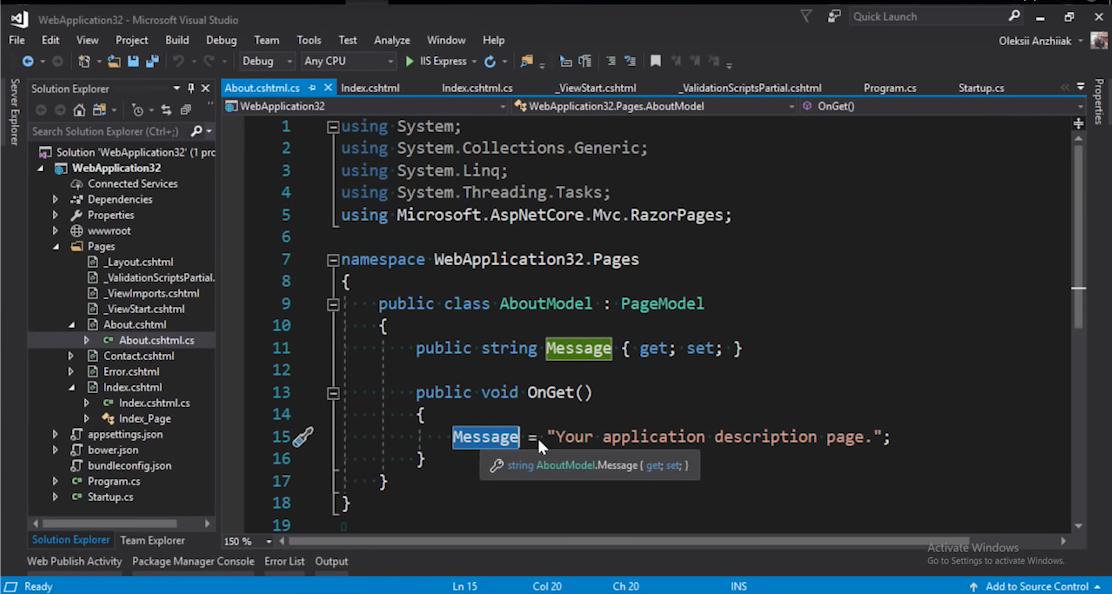
Task: Click Sync with Active Document icon
Action: tap(166, 110)
